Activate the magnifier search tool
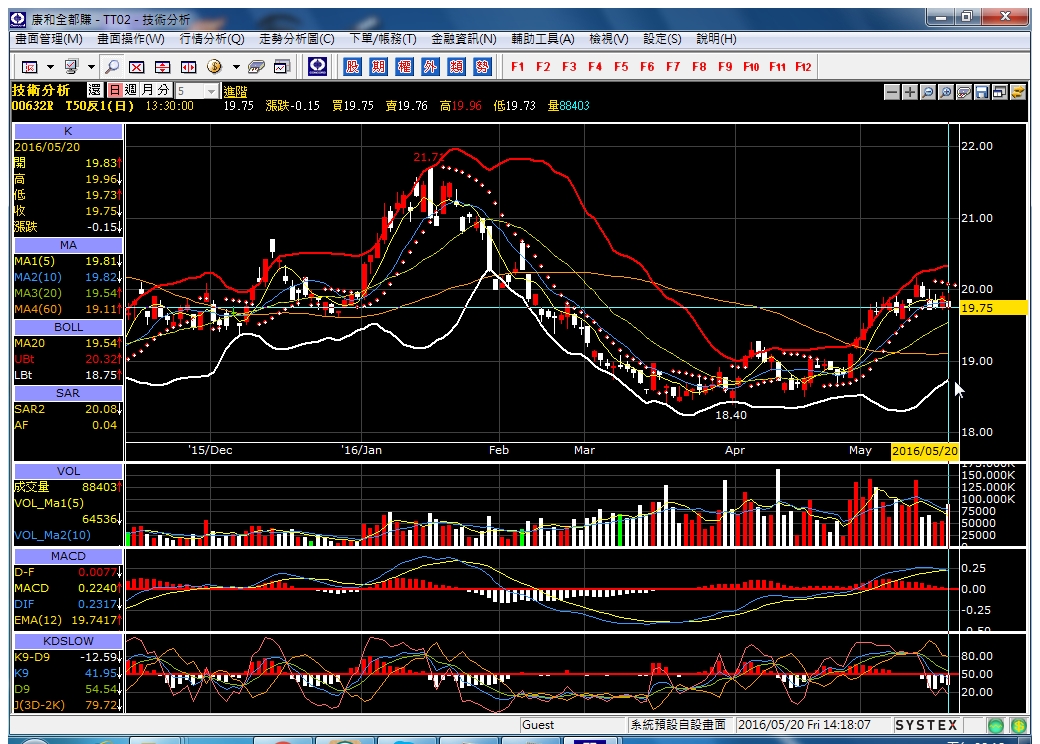The width and height of the screenshot is (1040, 744). tap(112, 67)
